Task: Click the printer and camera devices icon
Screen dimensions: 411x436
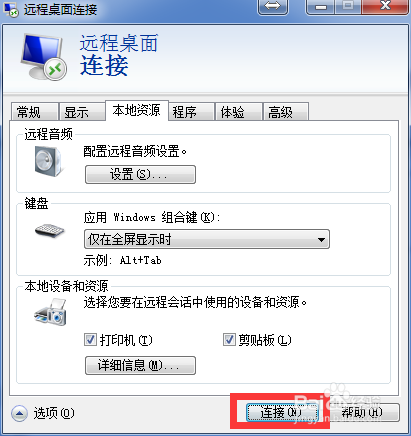Action: [x=50, y=312]
